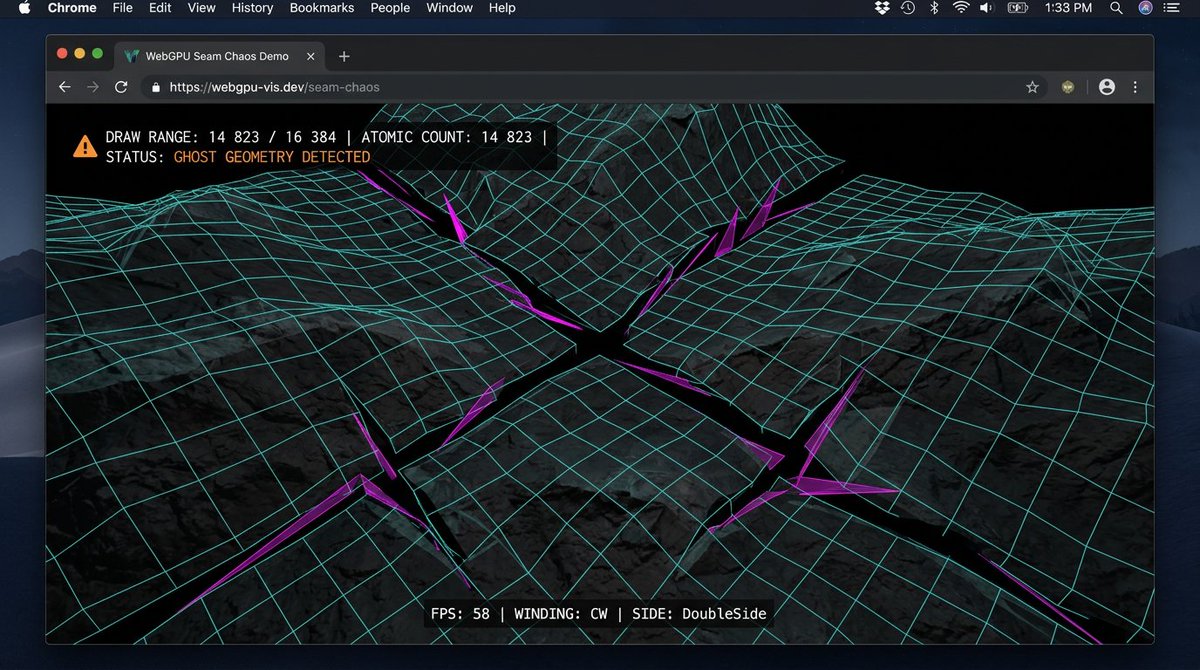Open Notification Center list icon
The height and width of the screenshot is (670, 1200).
click(1172, 8)
